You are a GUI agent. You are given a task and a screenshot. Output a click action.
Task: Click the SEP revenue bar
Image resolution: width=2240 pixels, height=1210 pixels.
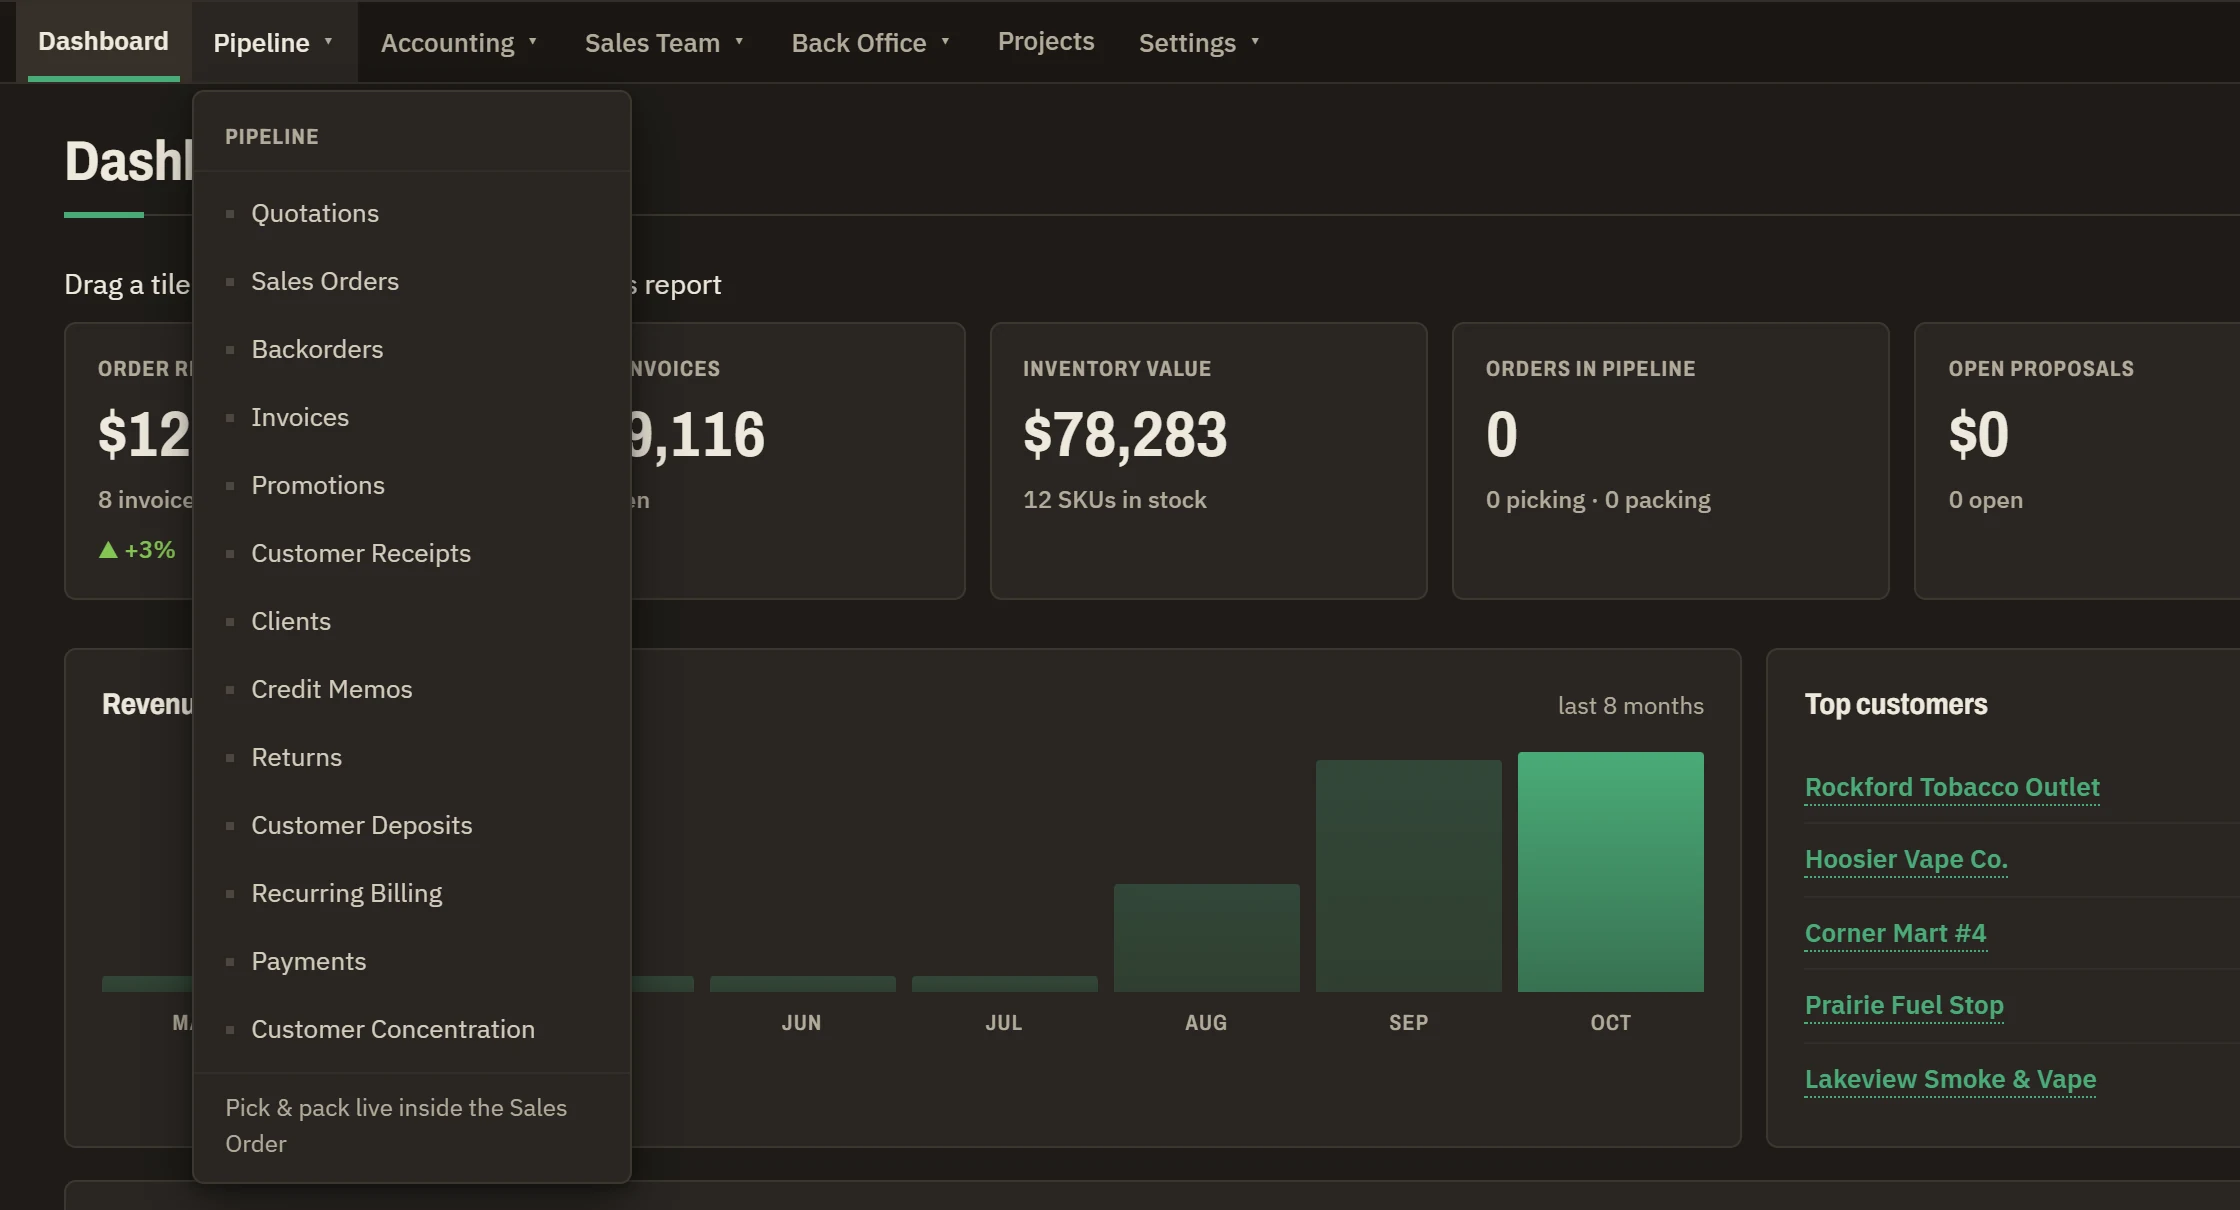pos(1408,876)
